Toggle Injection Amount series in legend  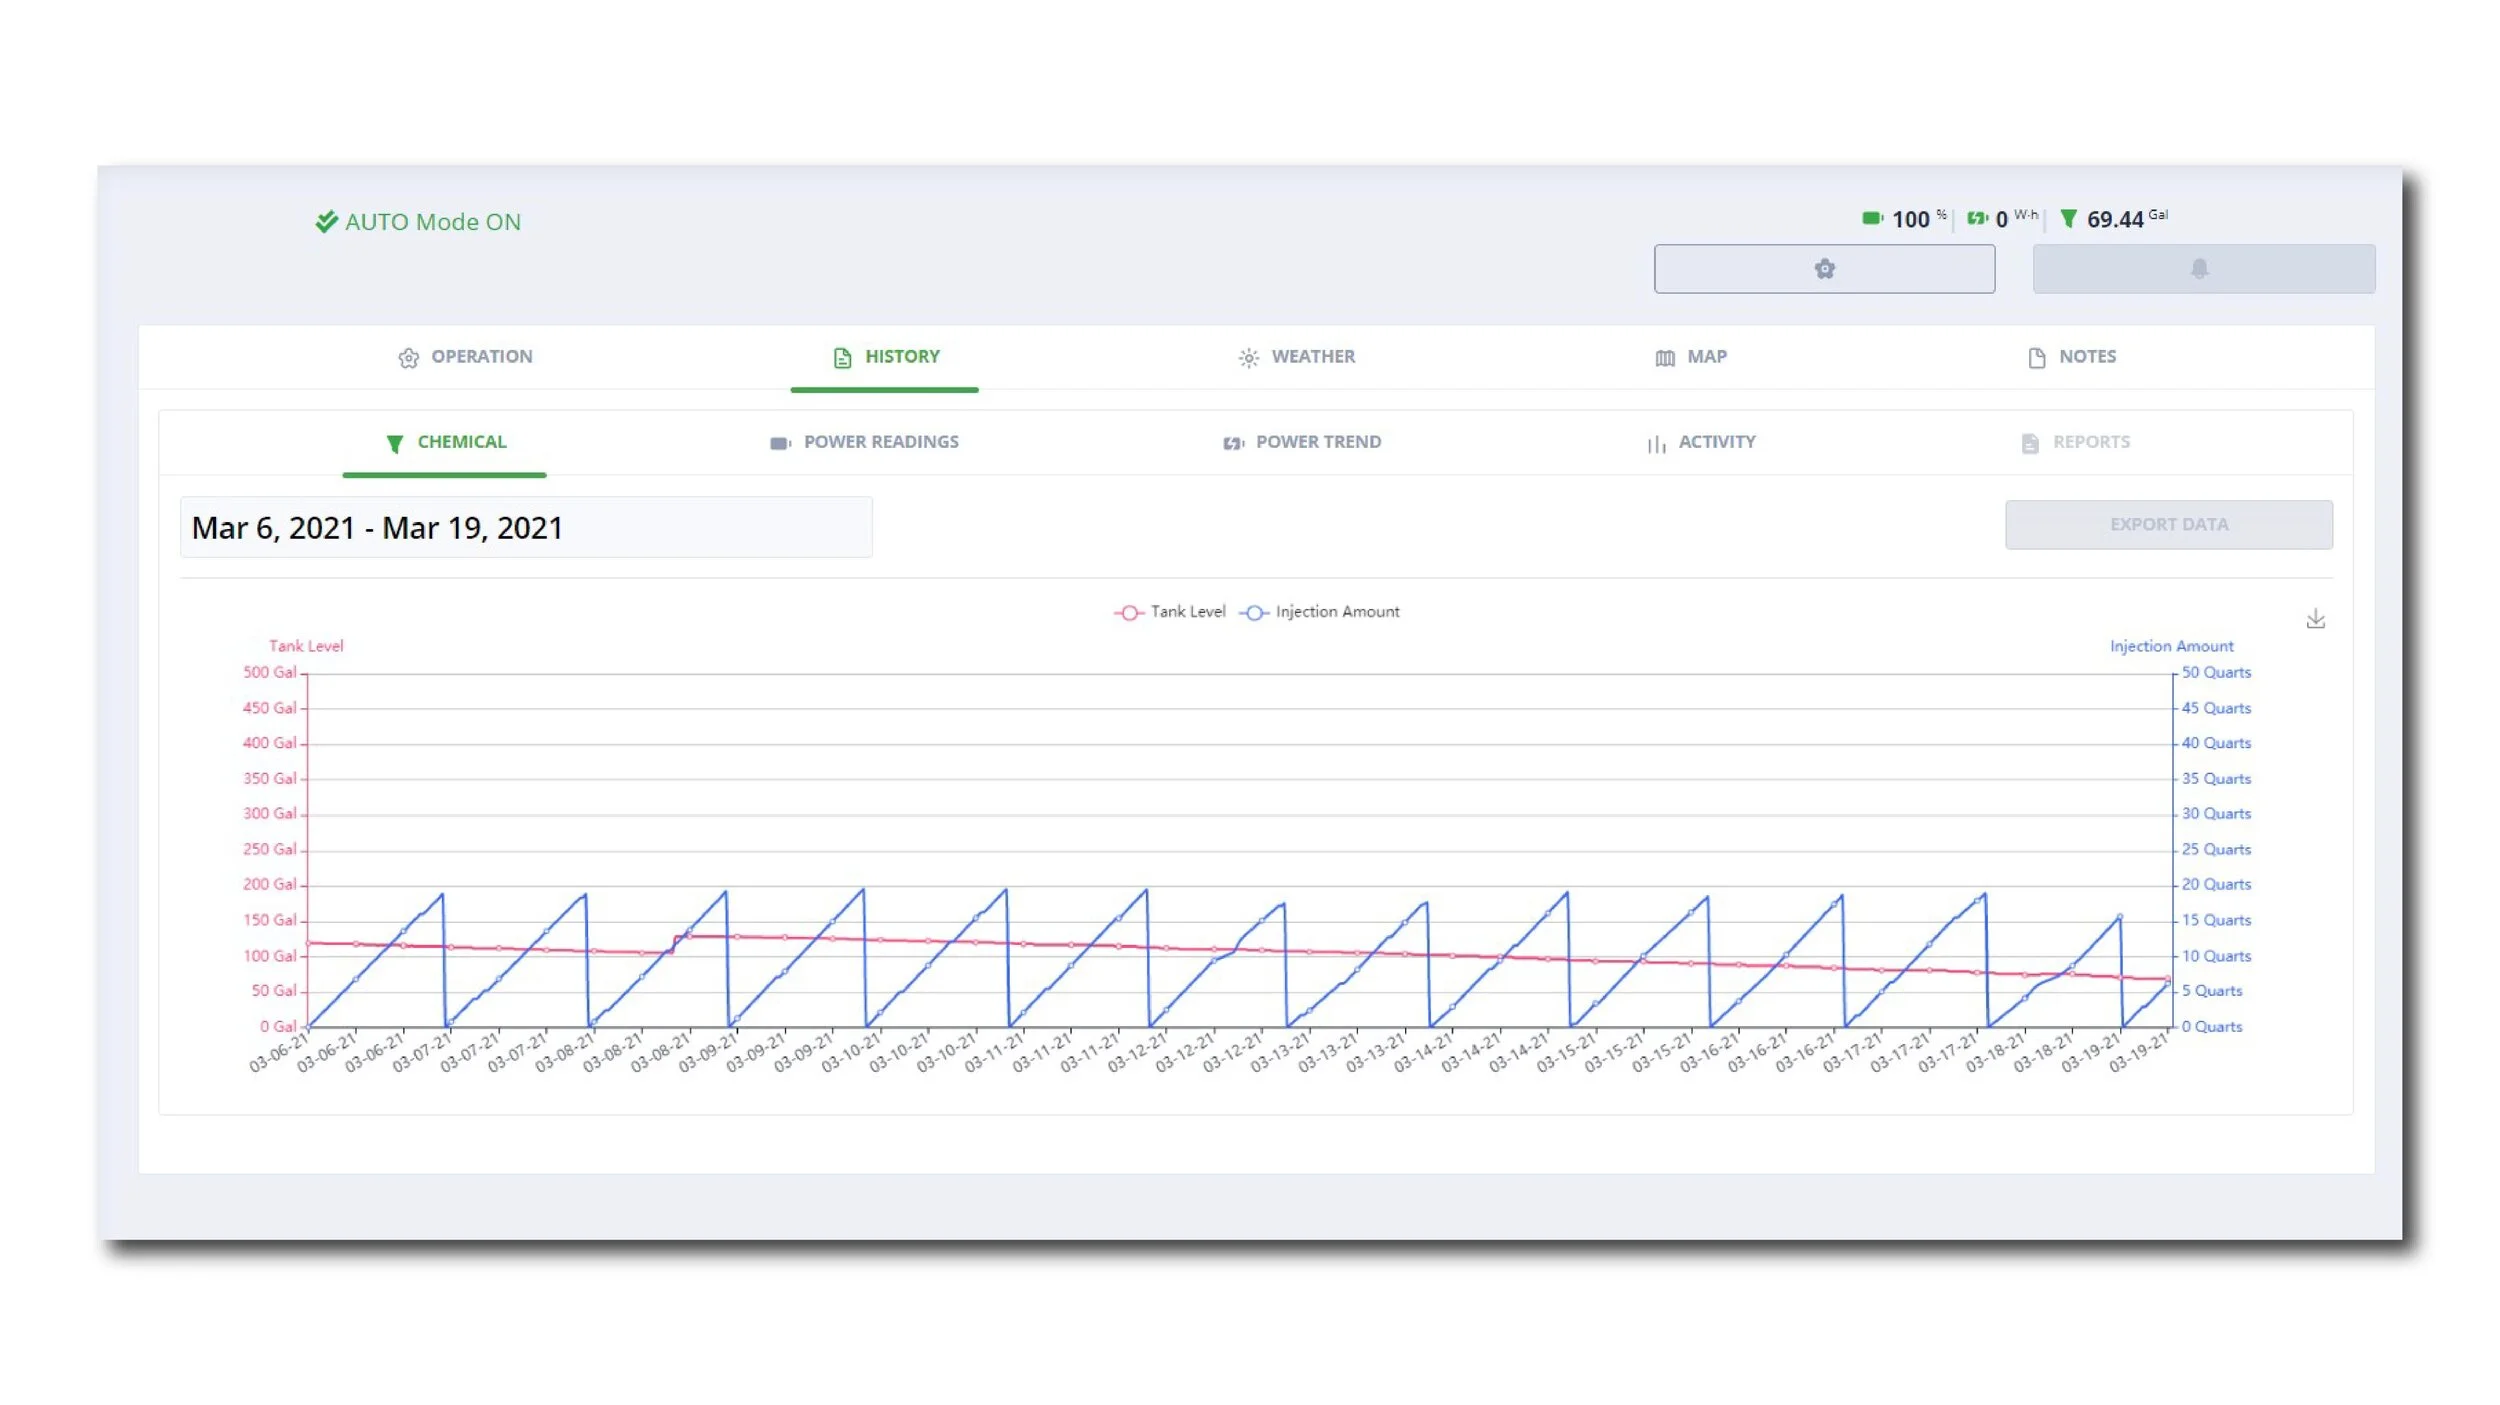pos(1320,612)
